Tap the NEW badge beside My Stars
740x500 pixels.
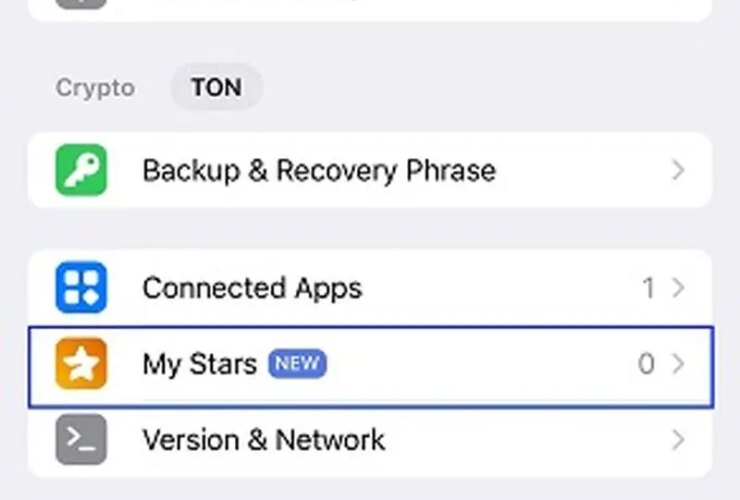(297, 364)
